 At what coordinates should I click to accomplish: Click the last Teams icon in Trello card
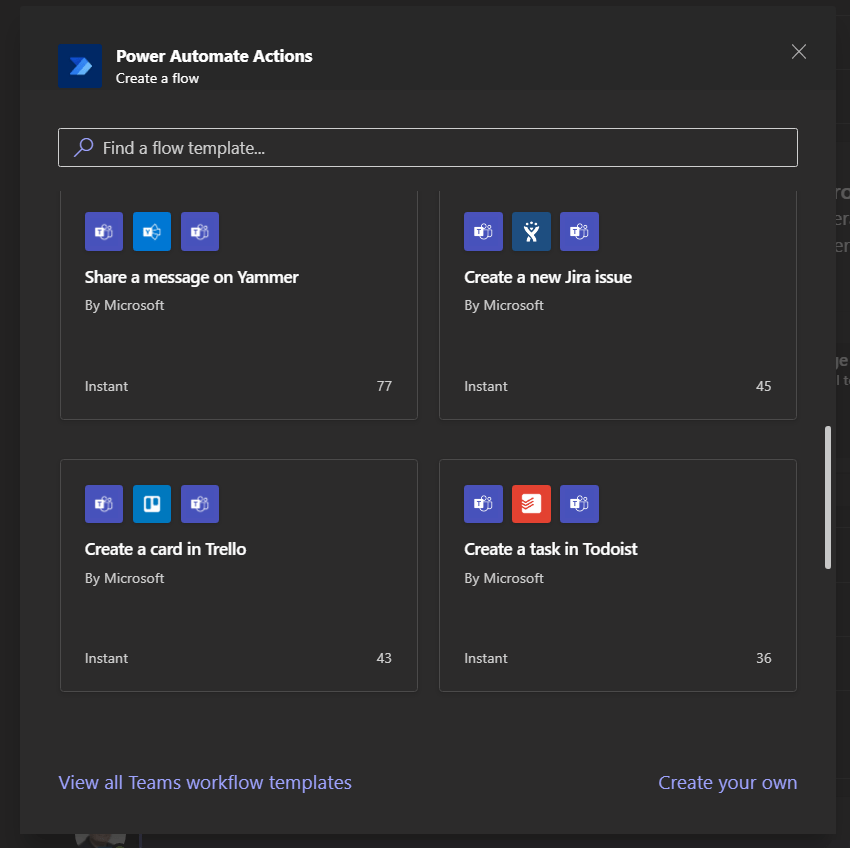(200, 504)
